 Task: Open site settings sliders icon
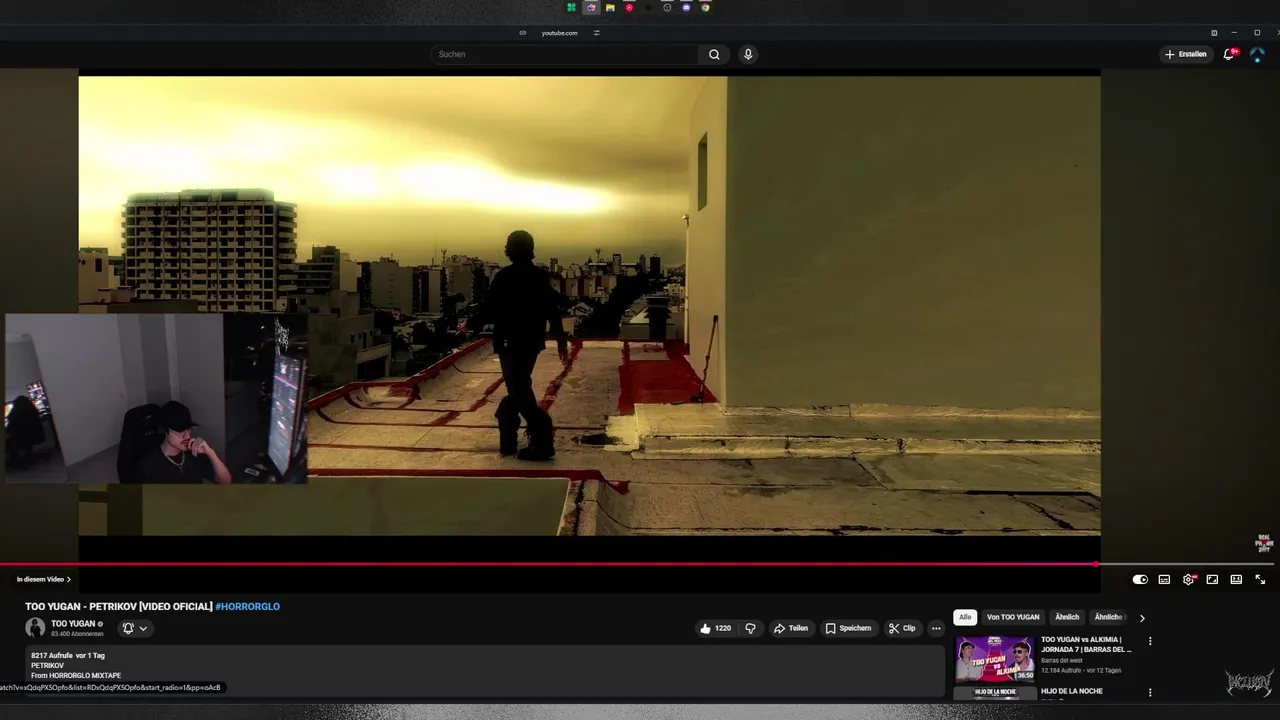click(x=597, y=33)
